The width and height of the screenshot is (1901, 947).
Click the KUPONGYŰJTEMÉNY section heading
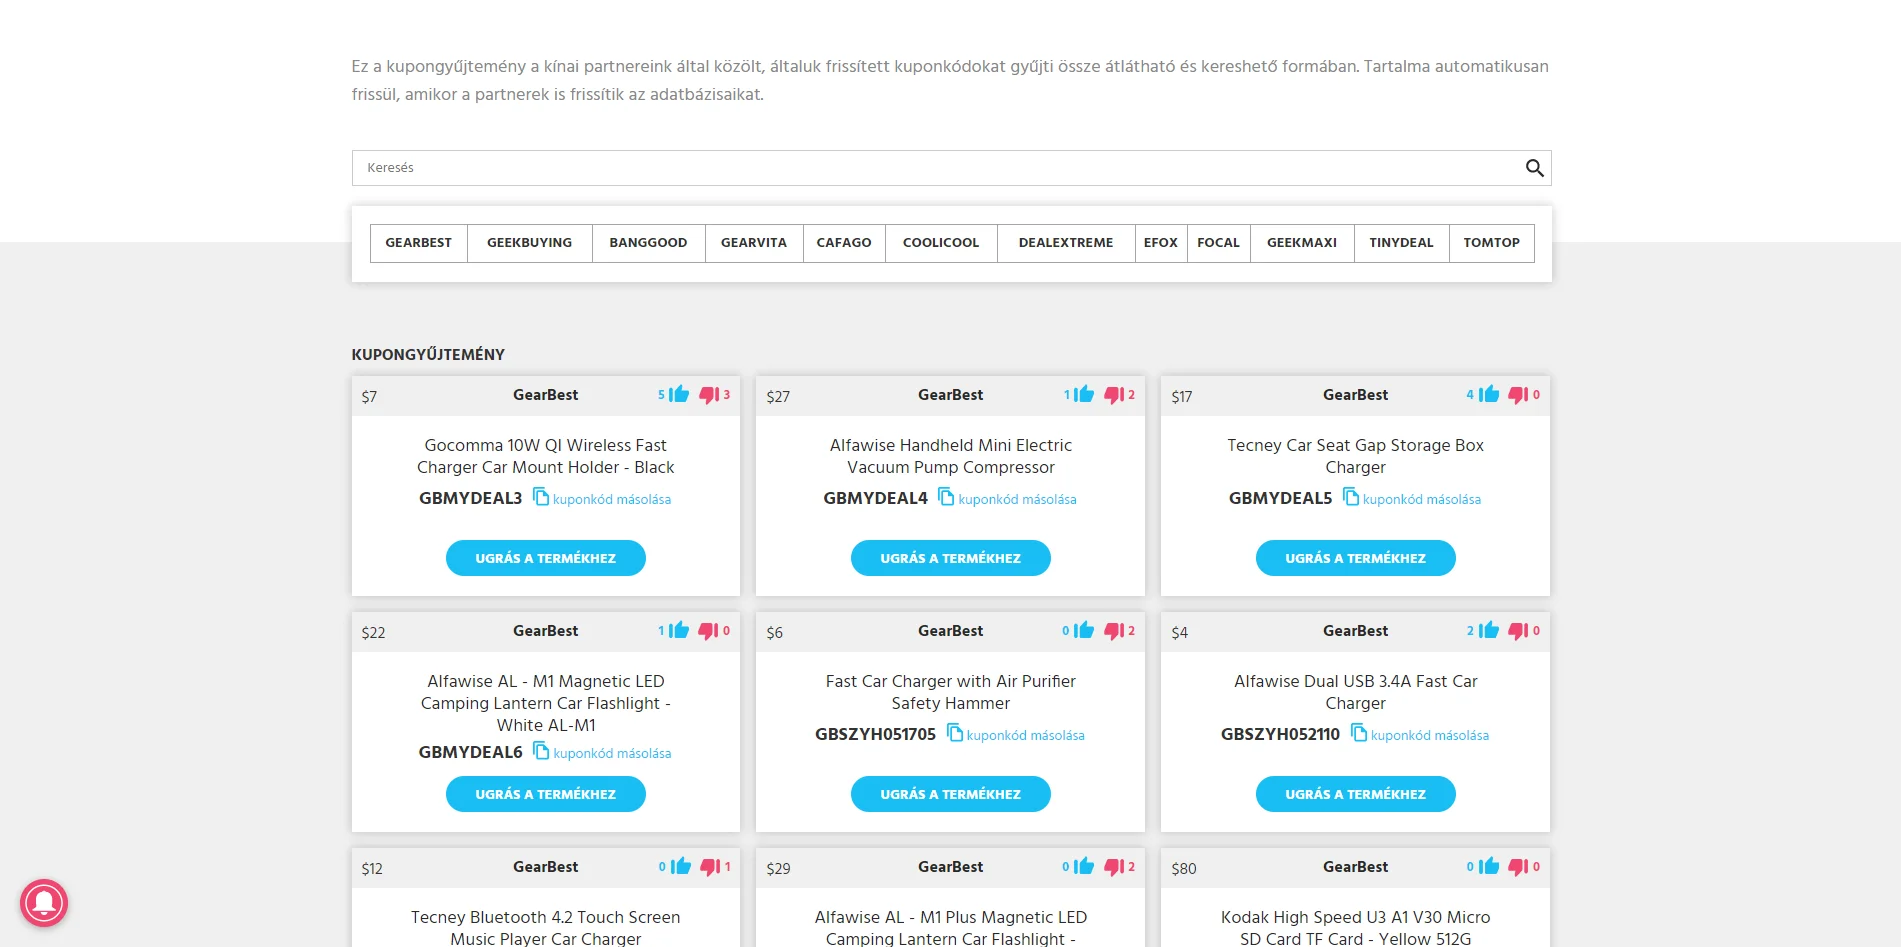coord(428,354)
